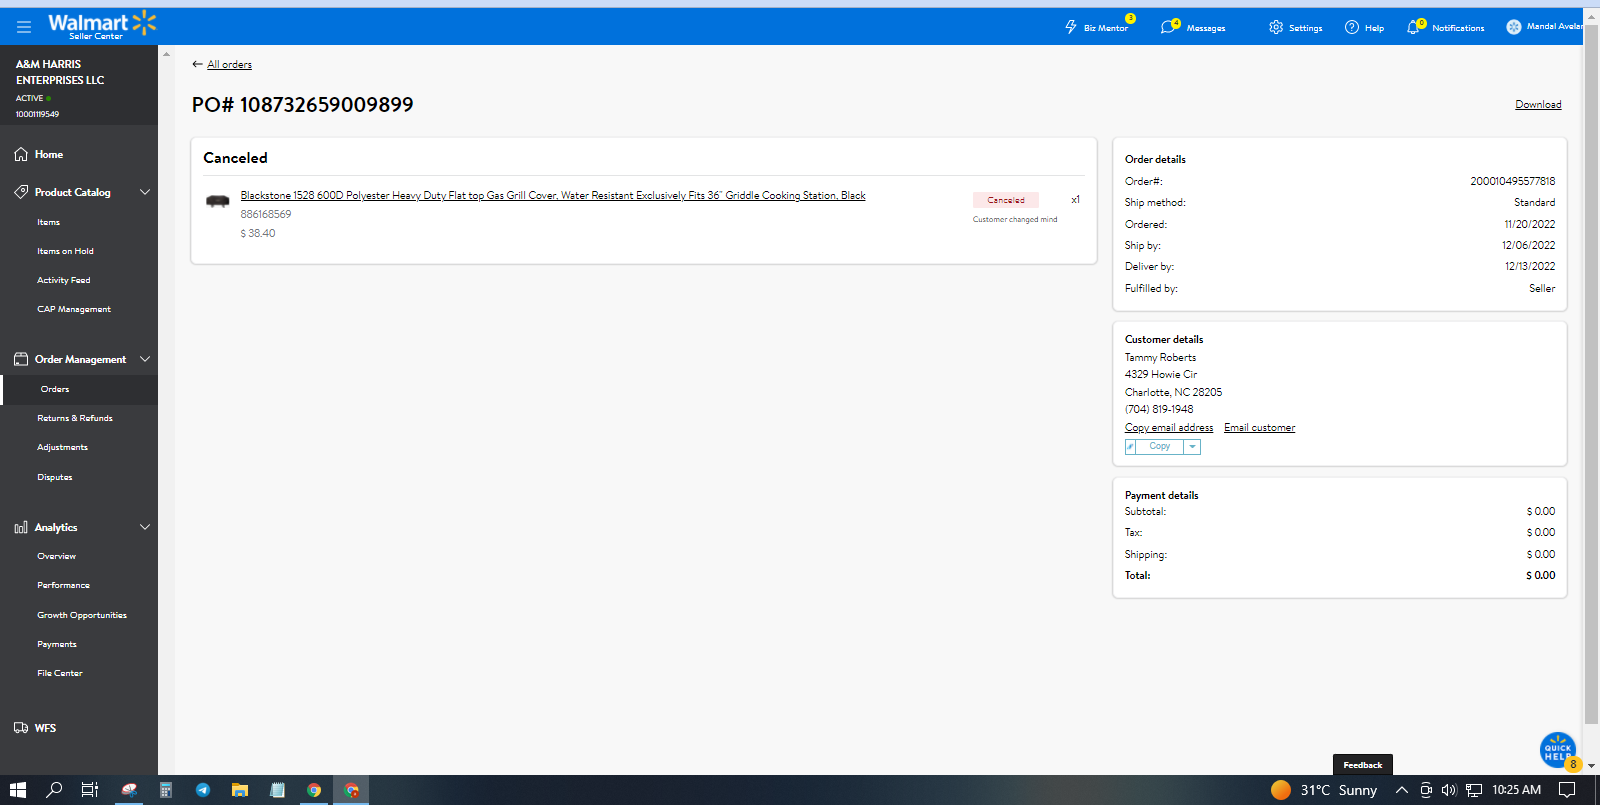Open the Quick Help floating button
Screen dimensions: 1600x805
pos(1558,749)
